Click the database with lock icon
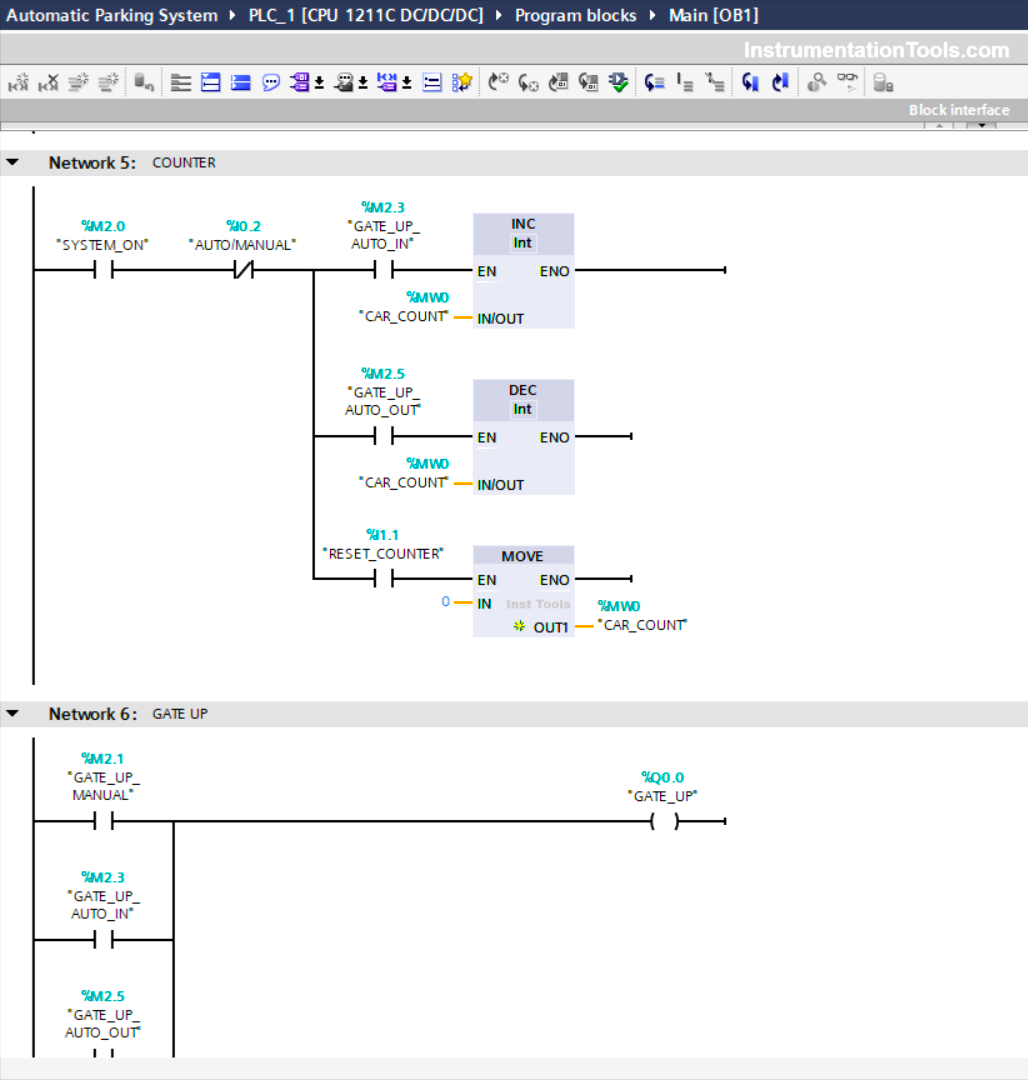1028x1080 pixels. coord(883,83)
